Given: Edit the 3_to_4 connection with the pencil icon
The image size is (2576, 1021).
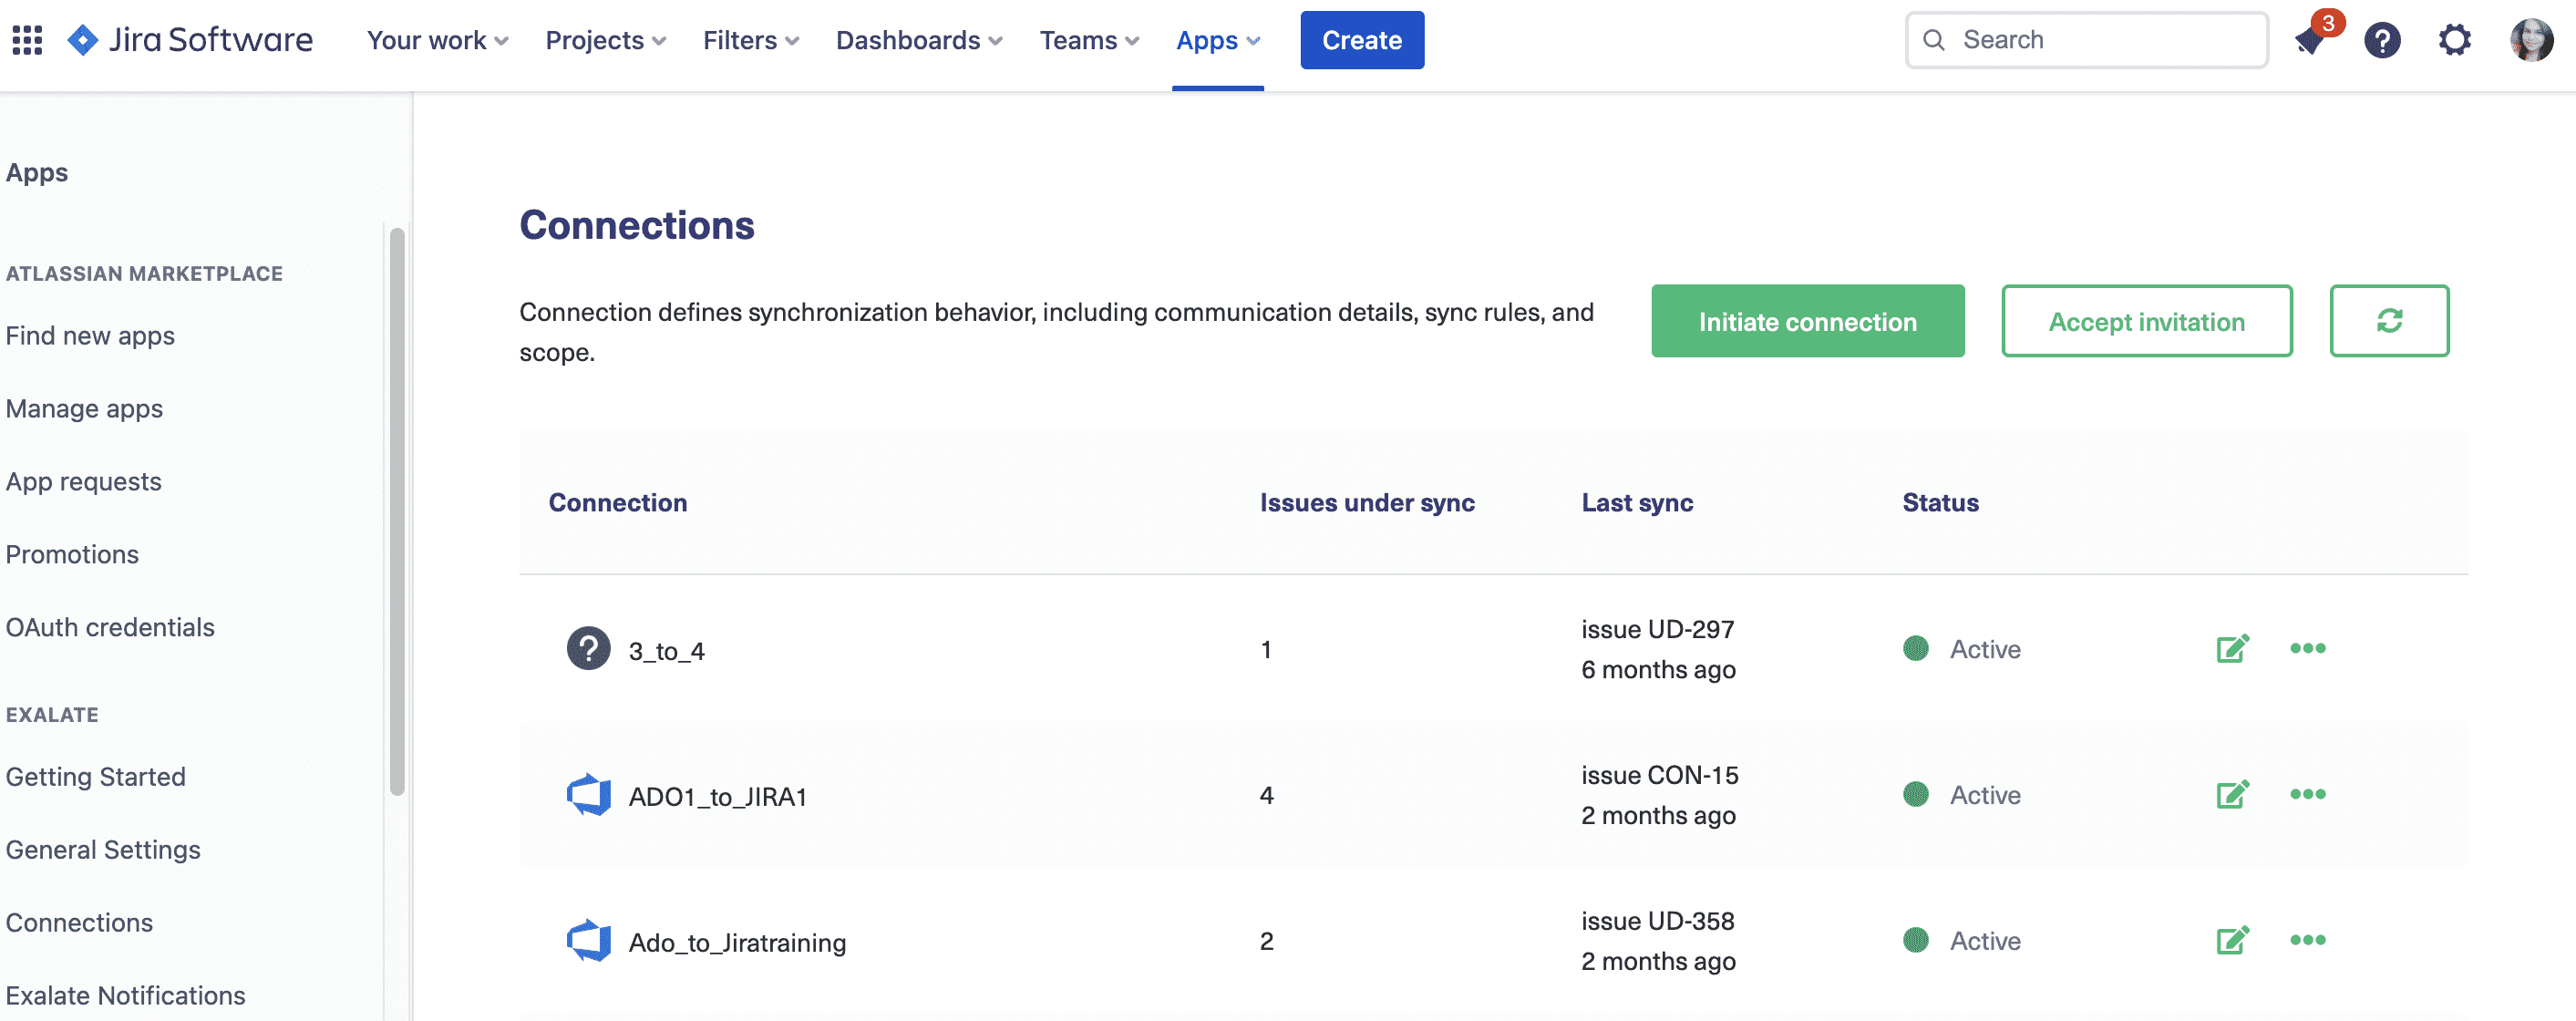Looking at the screenshot, I should tap(2232, 648).
